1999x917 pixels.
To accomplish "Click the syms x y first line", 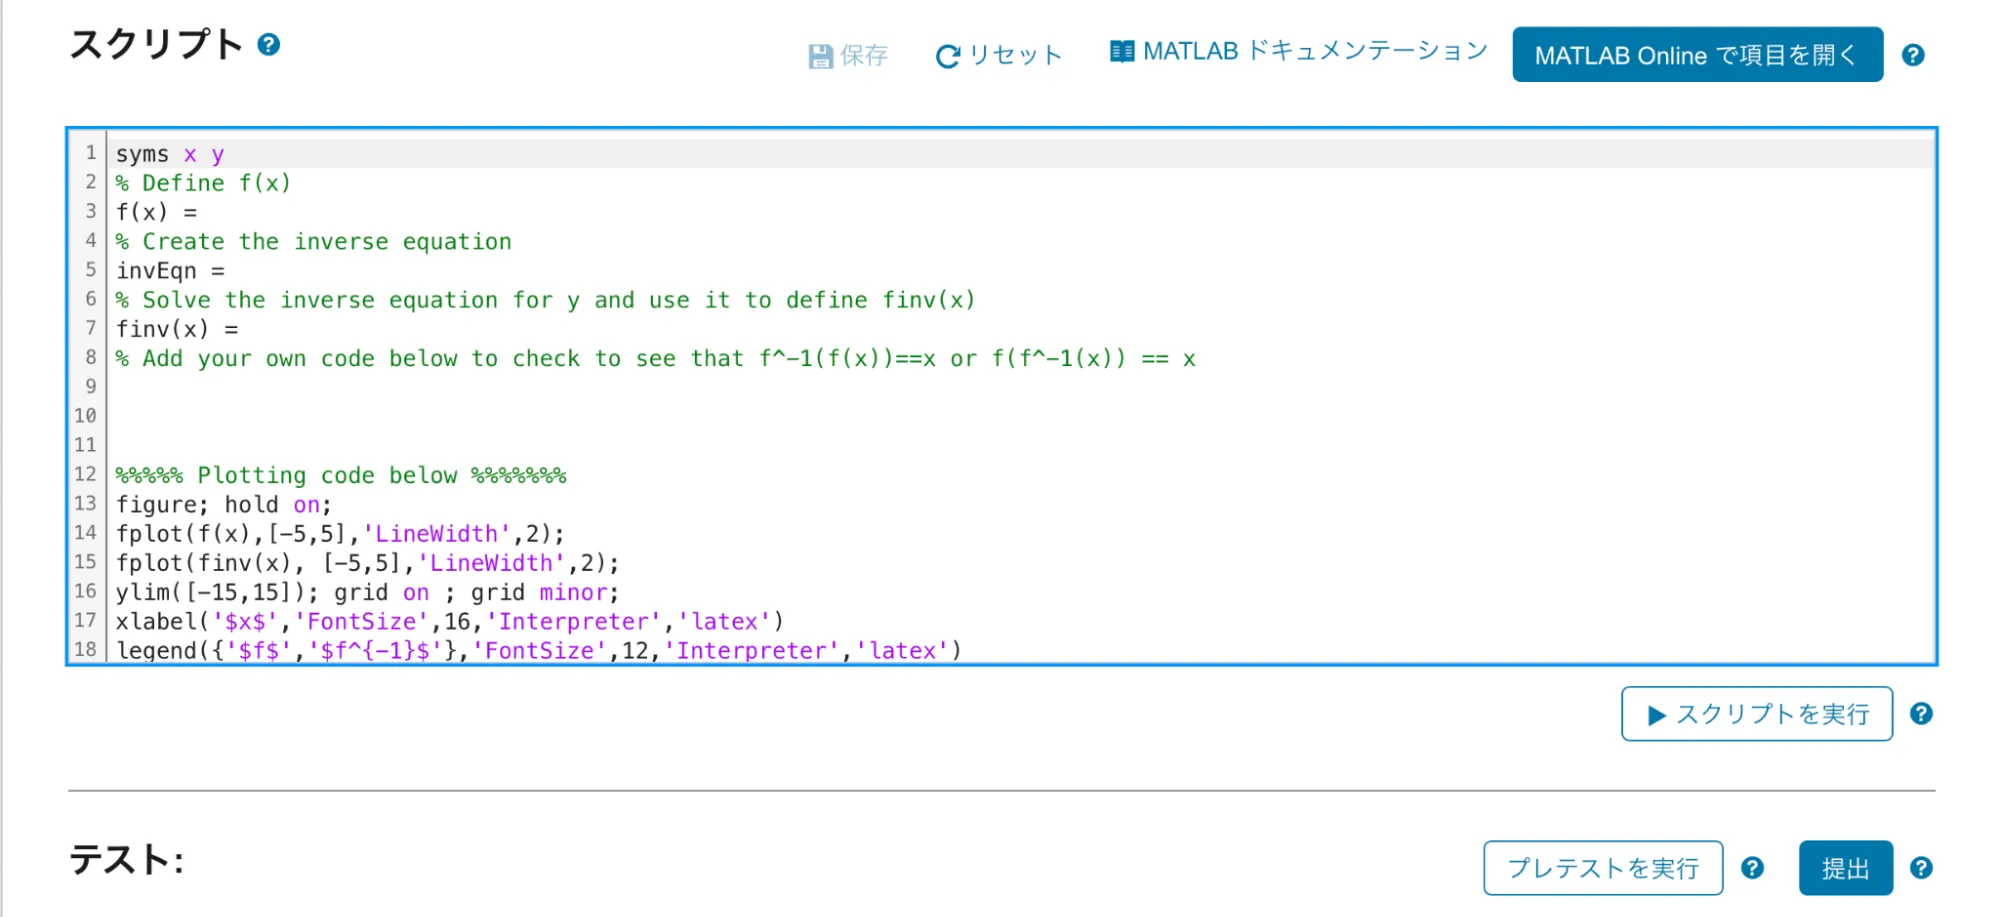I will click(x=170, y=154).
